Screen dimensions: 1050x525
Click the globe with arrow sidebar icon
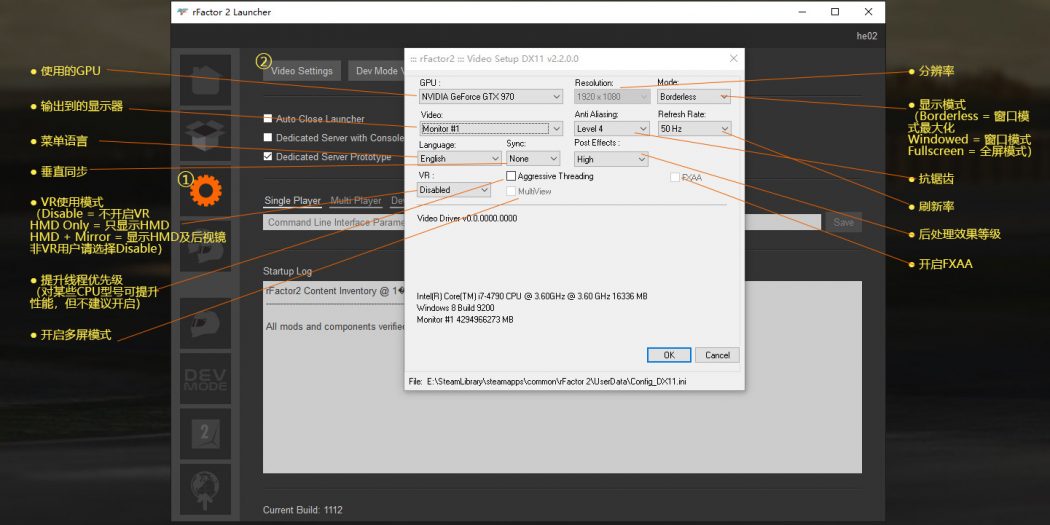(x=205, y=490)
